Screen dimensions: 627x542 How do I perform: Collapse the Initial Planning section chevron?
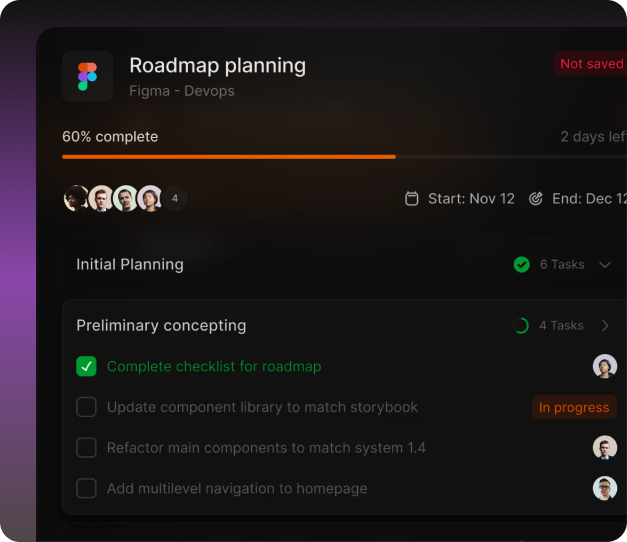tap(605, 265)
